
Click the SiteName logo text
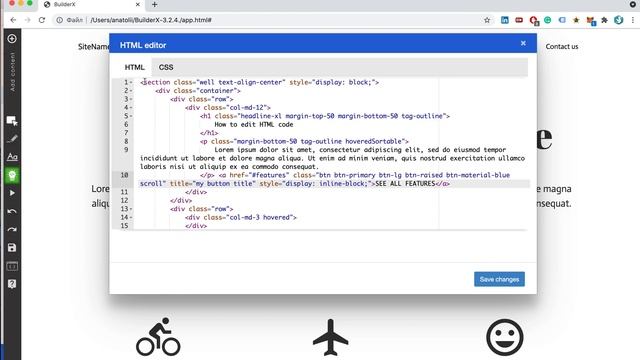pos(93,47)
